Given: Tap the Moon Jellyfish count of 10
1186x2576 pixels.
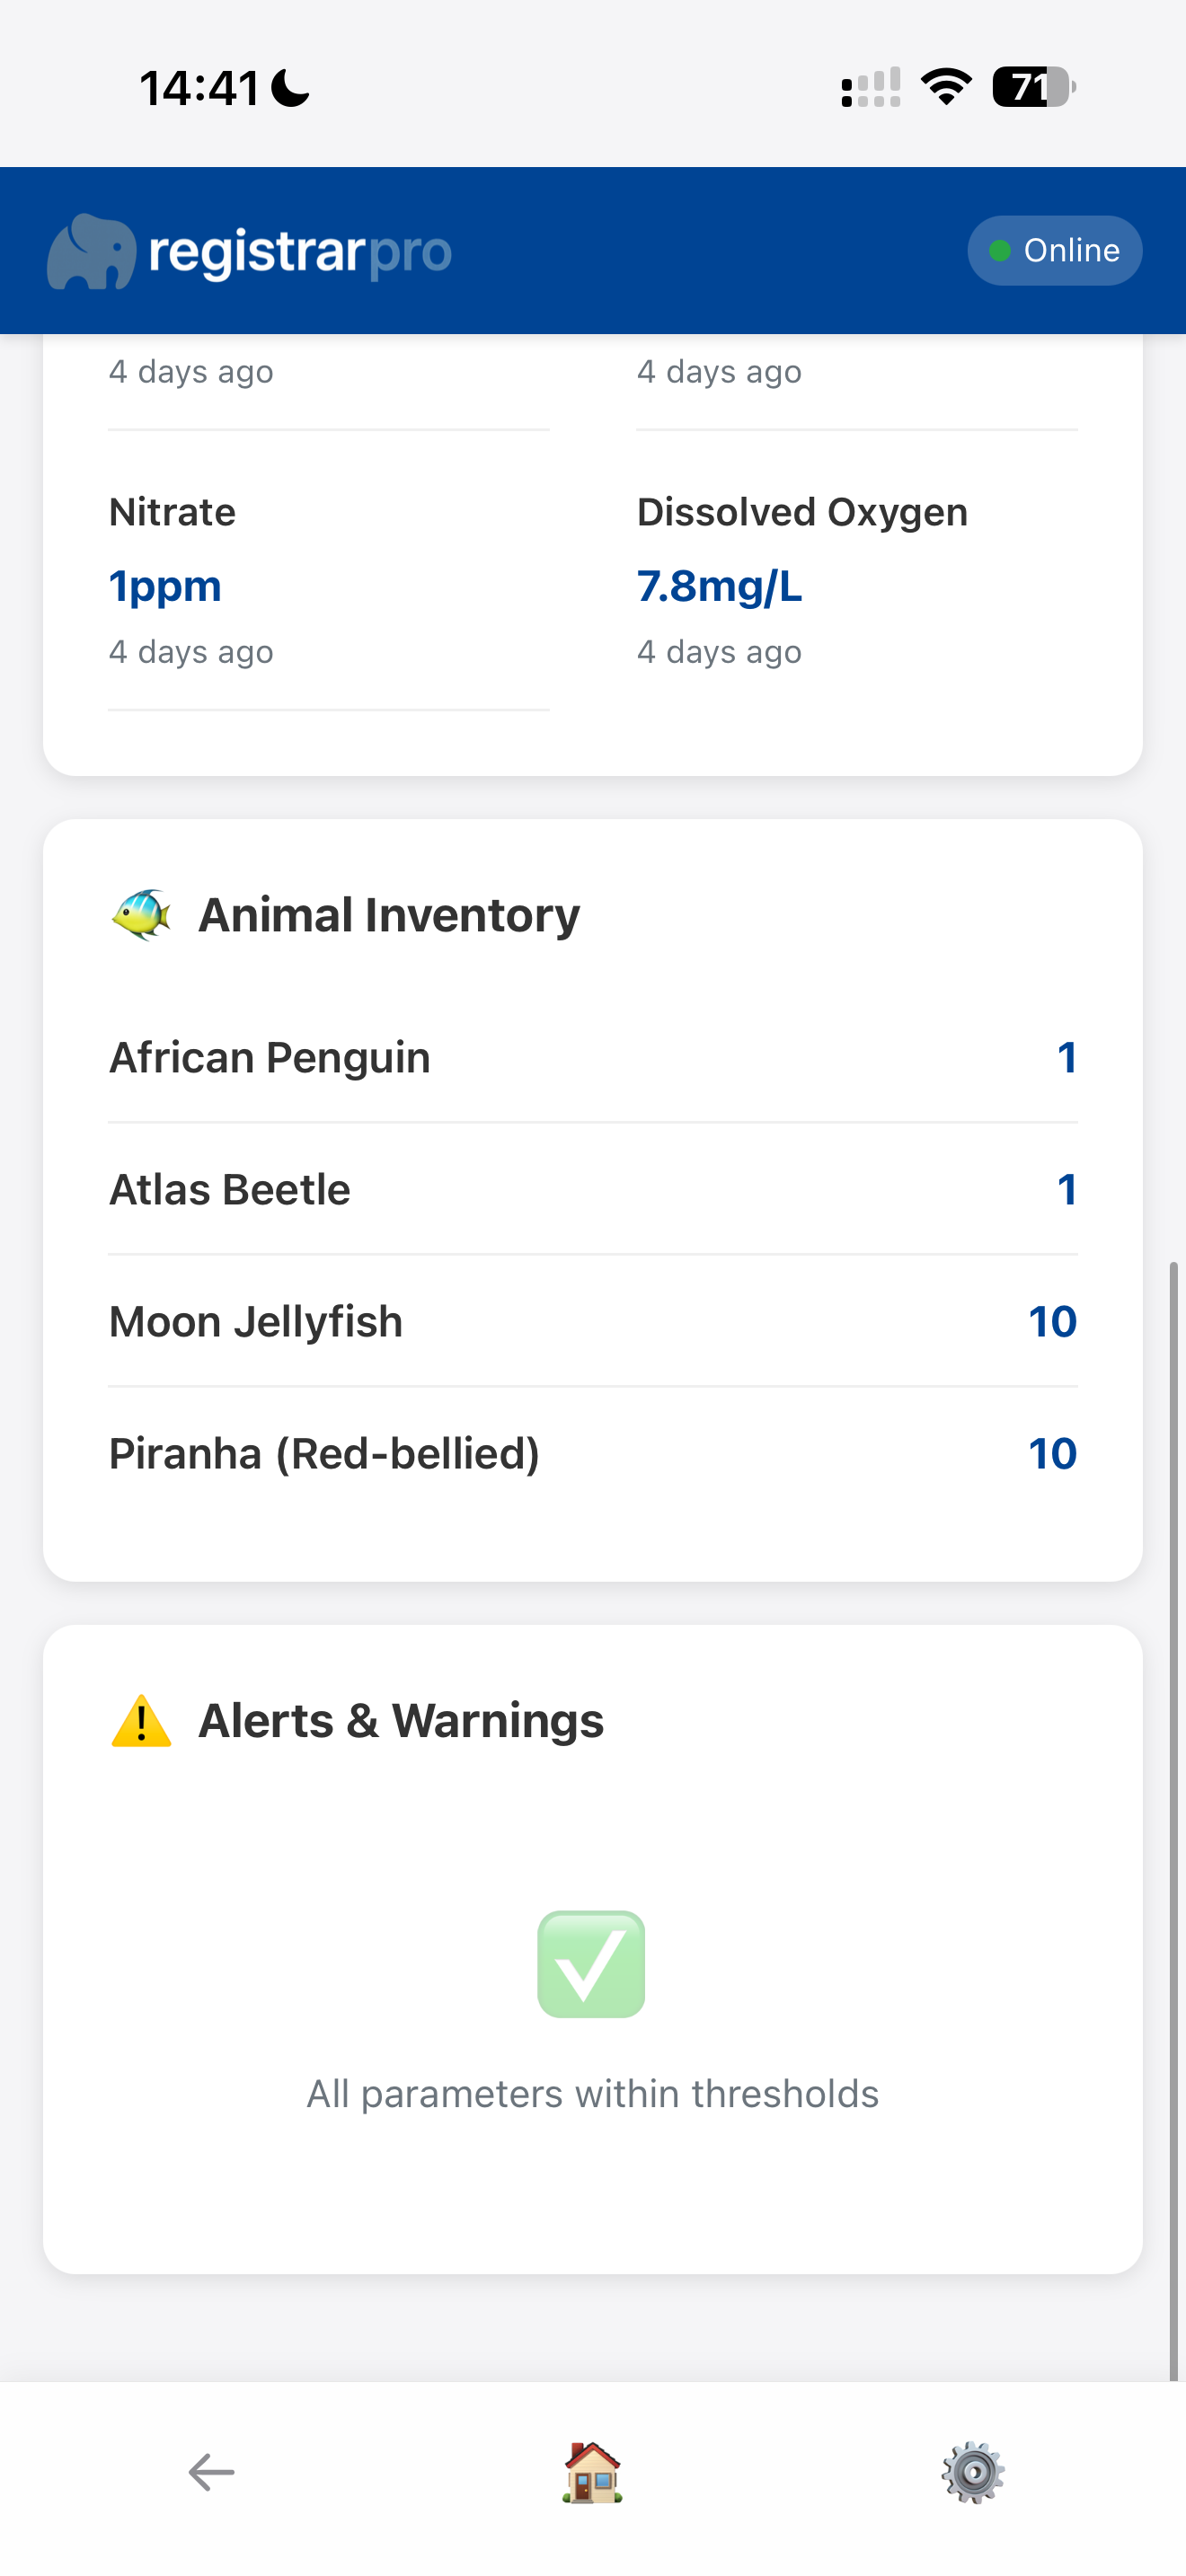Looking at the screenshot, I should coord(1052,1321).
